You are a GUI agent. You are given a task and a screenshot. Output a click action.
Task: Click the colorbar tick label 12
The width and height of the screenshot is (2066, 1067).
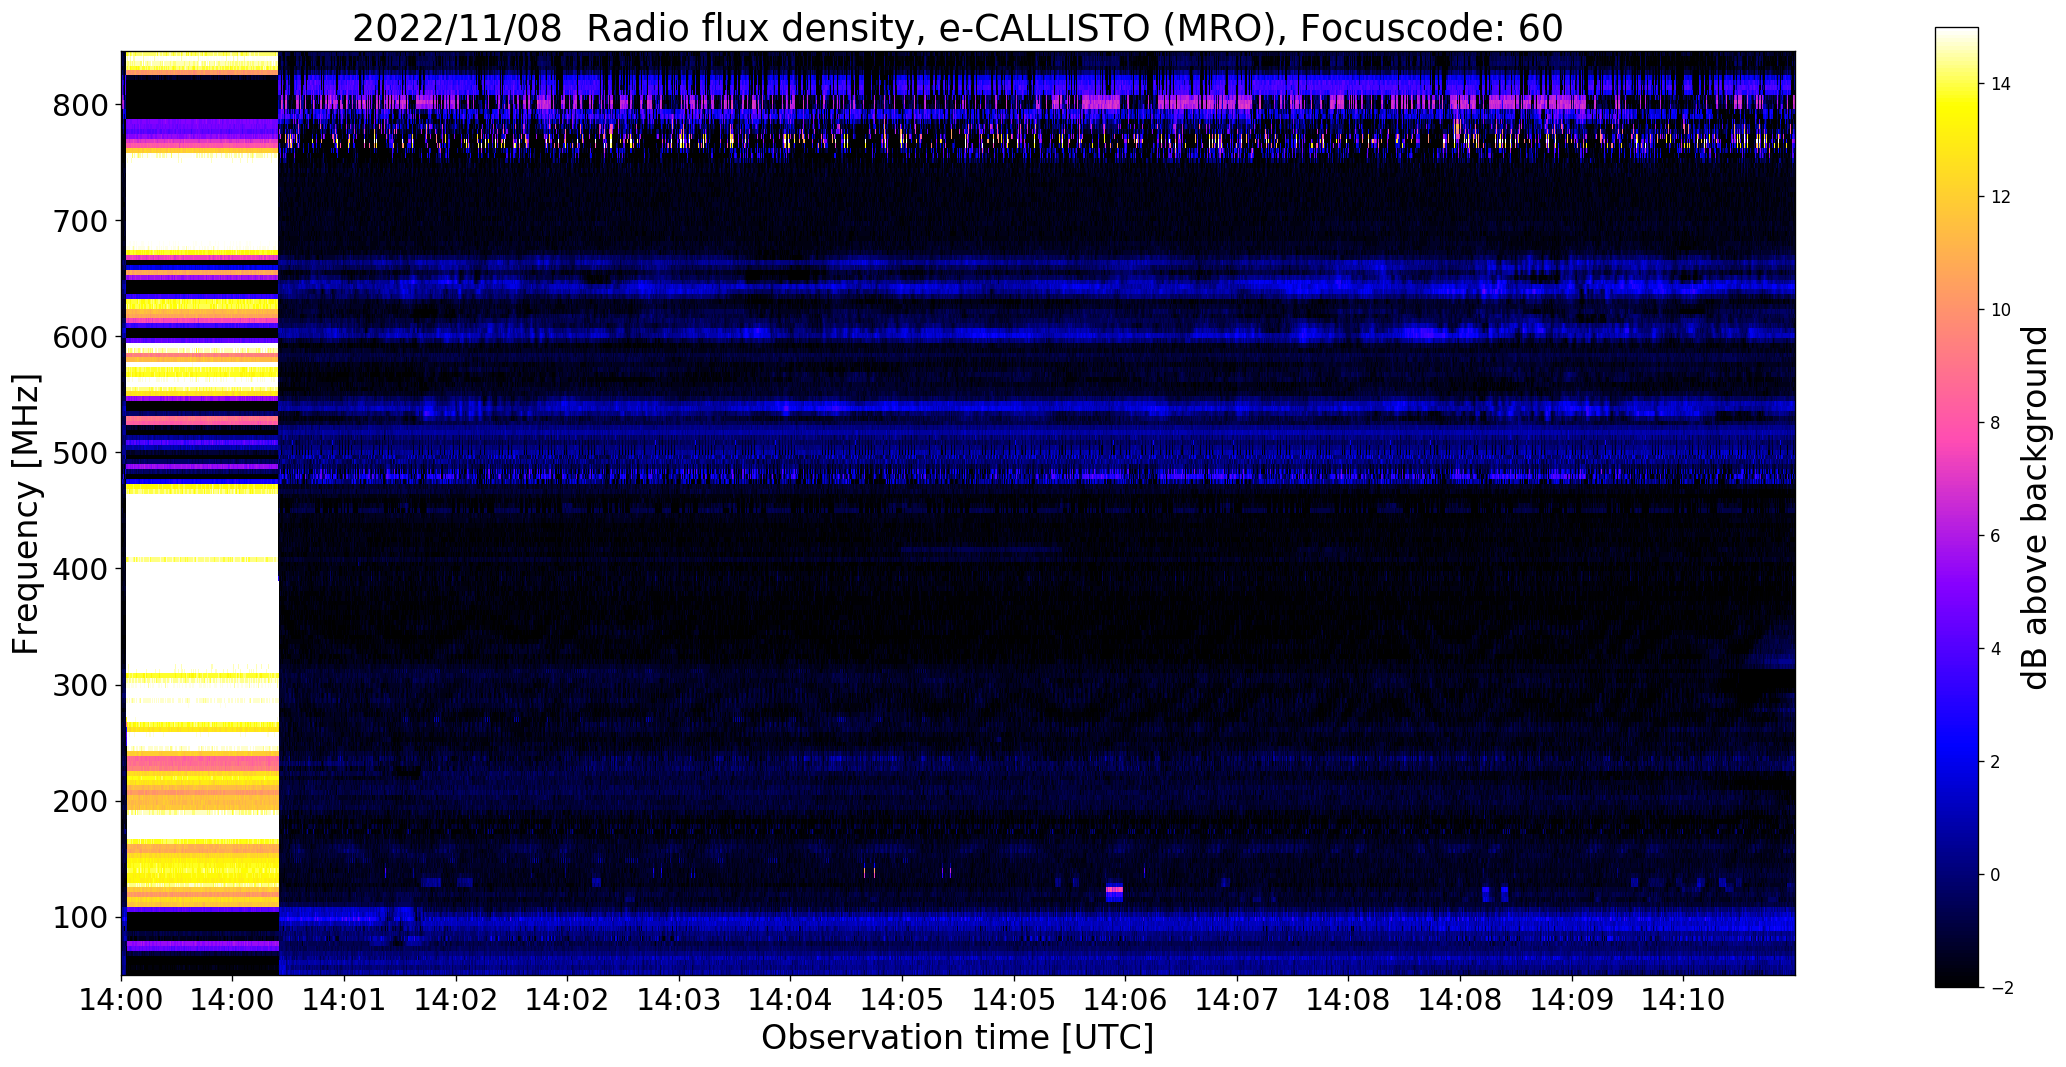[2001, 197]
